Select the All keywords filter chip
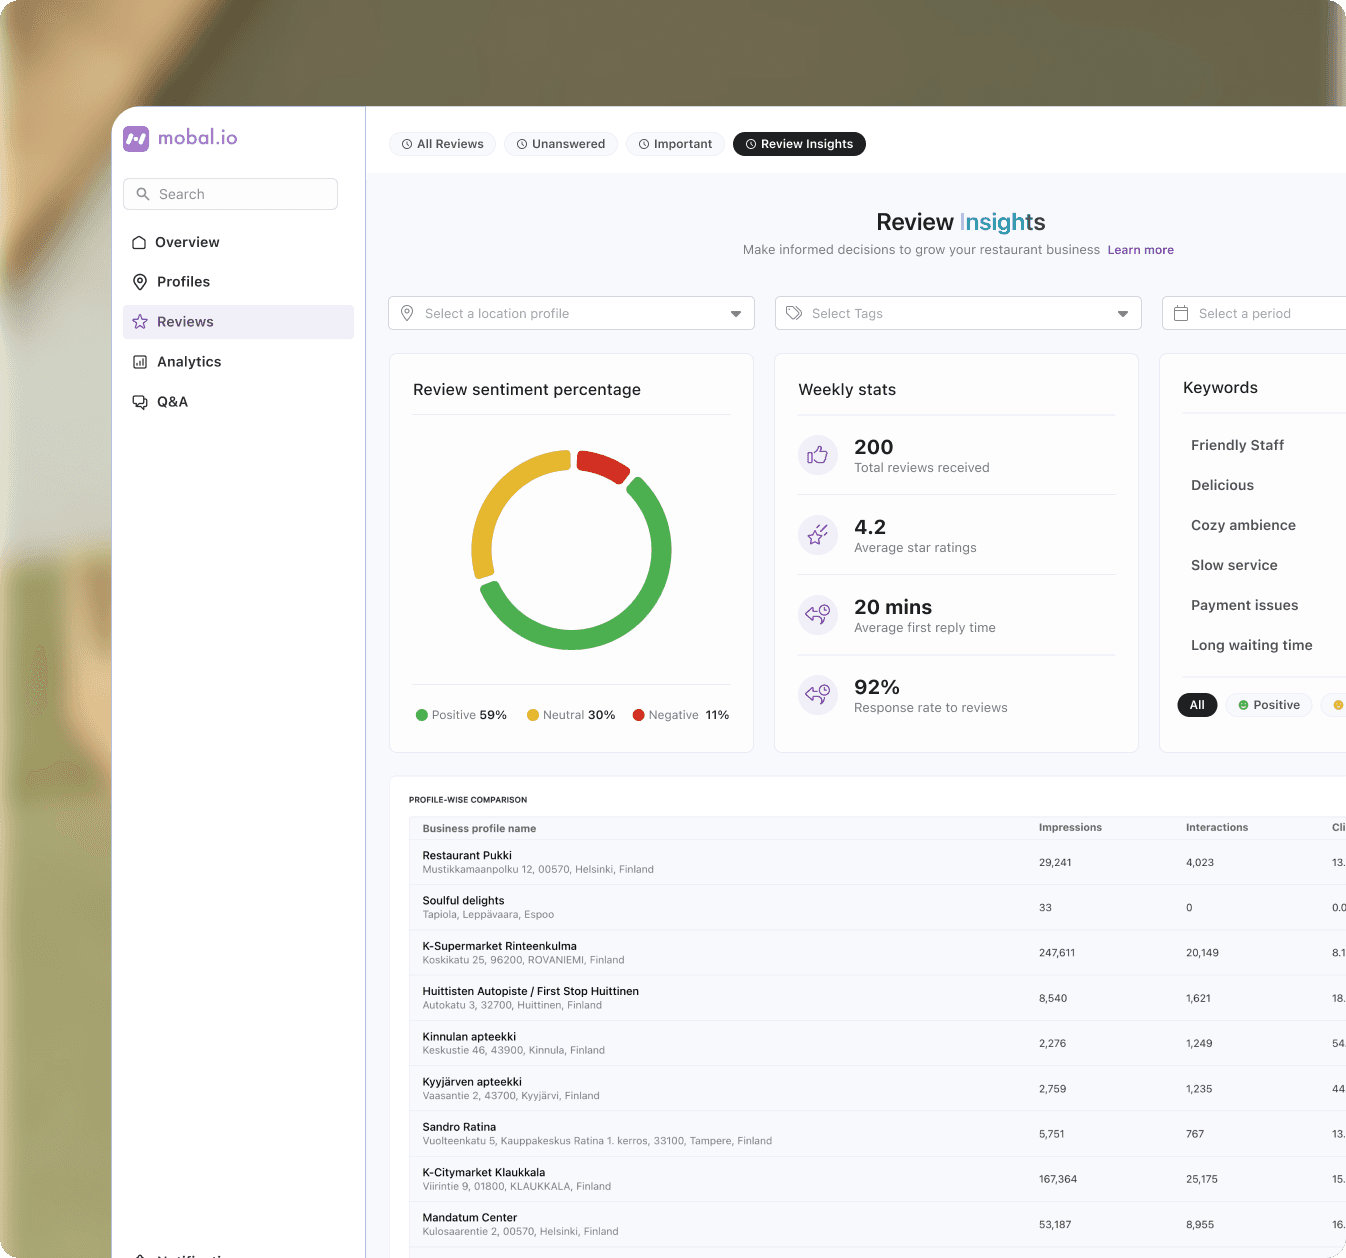 tap(1197, 705)
